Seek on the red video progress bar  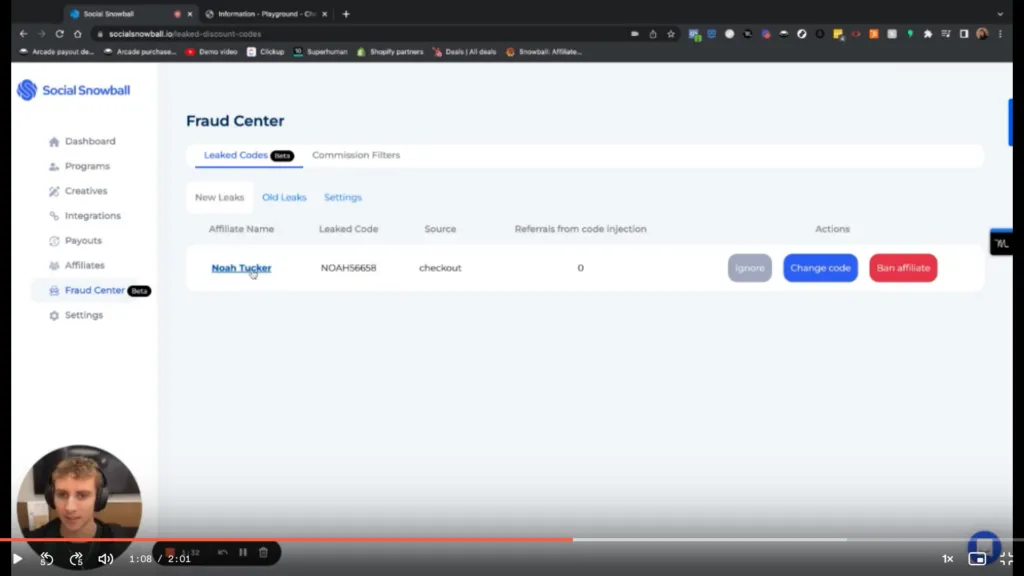(287, 539)
